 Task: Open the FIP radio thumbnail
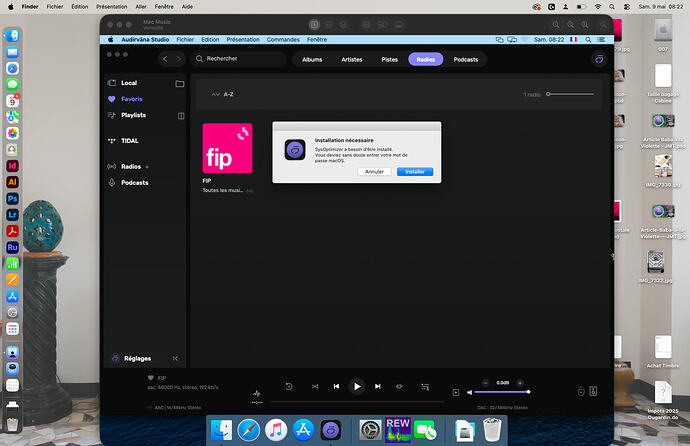(227, 148)
